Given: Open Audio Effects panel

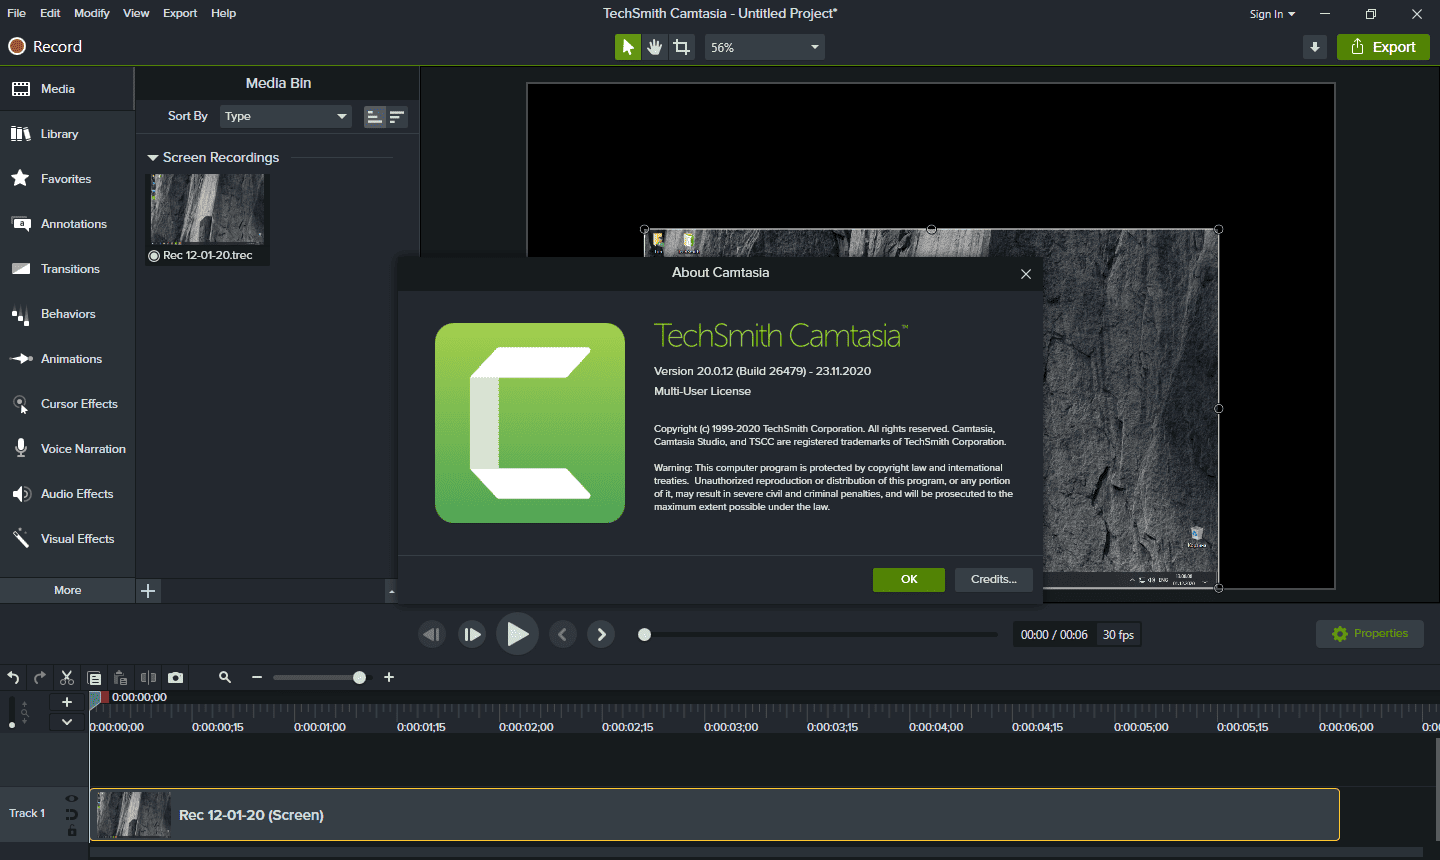Looking at the screenshot, I should coord(67,494).
